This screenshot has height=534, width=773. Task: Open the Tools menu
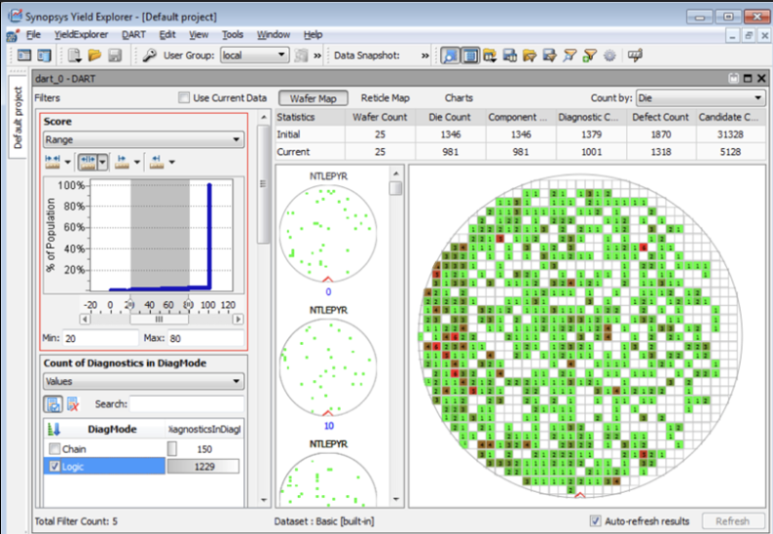tap(232, 35)
